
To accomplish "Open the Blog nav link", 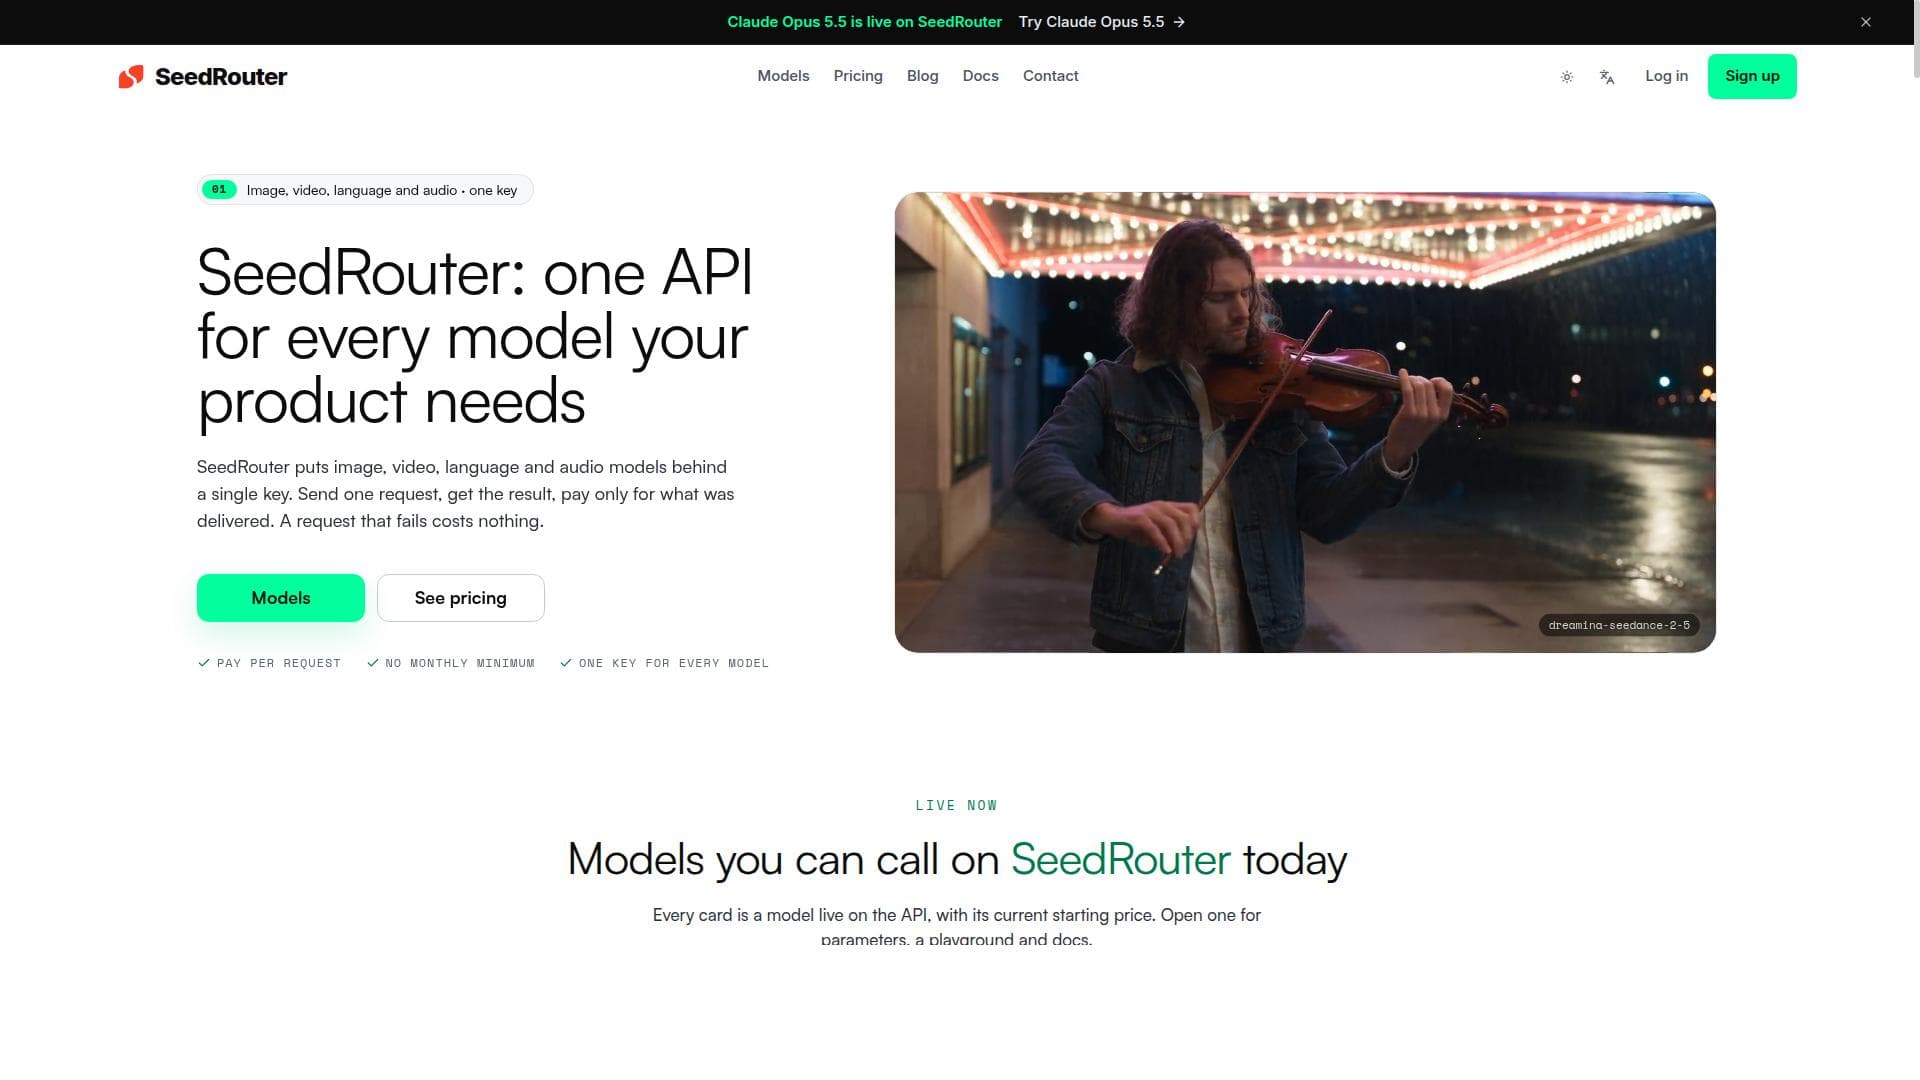I will [x=922, y=76].
